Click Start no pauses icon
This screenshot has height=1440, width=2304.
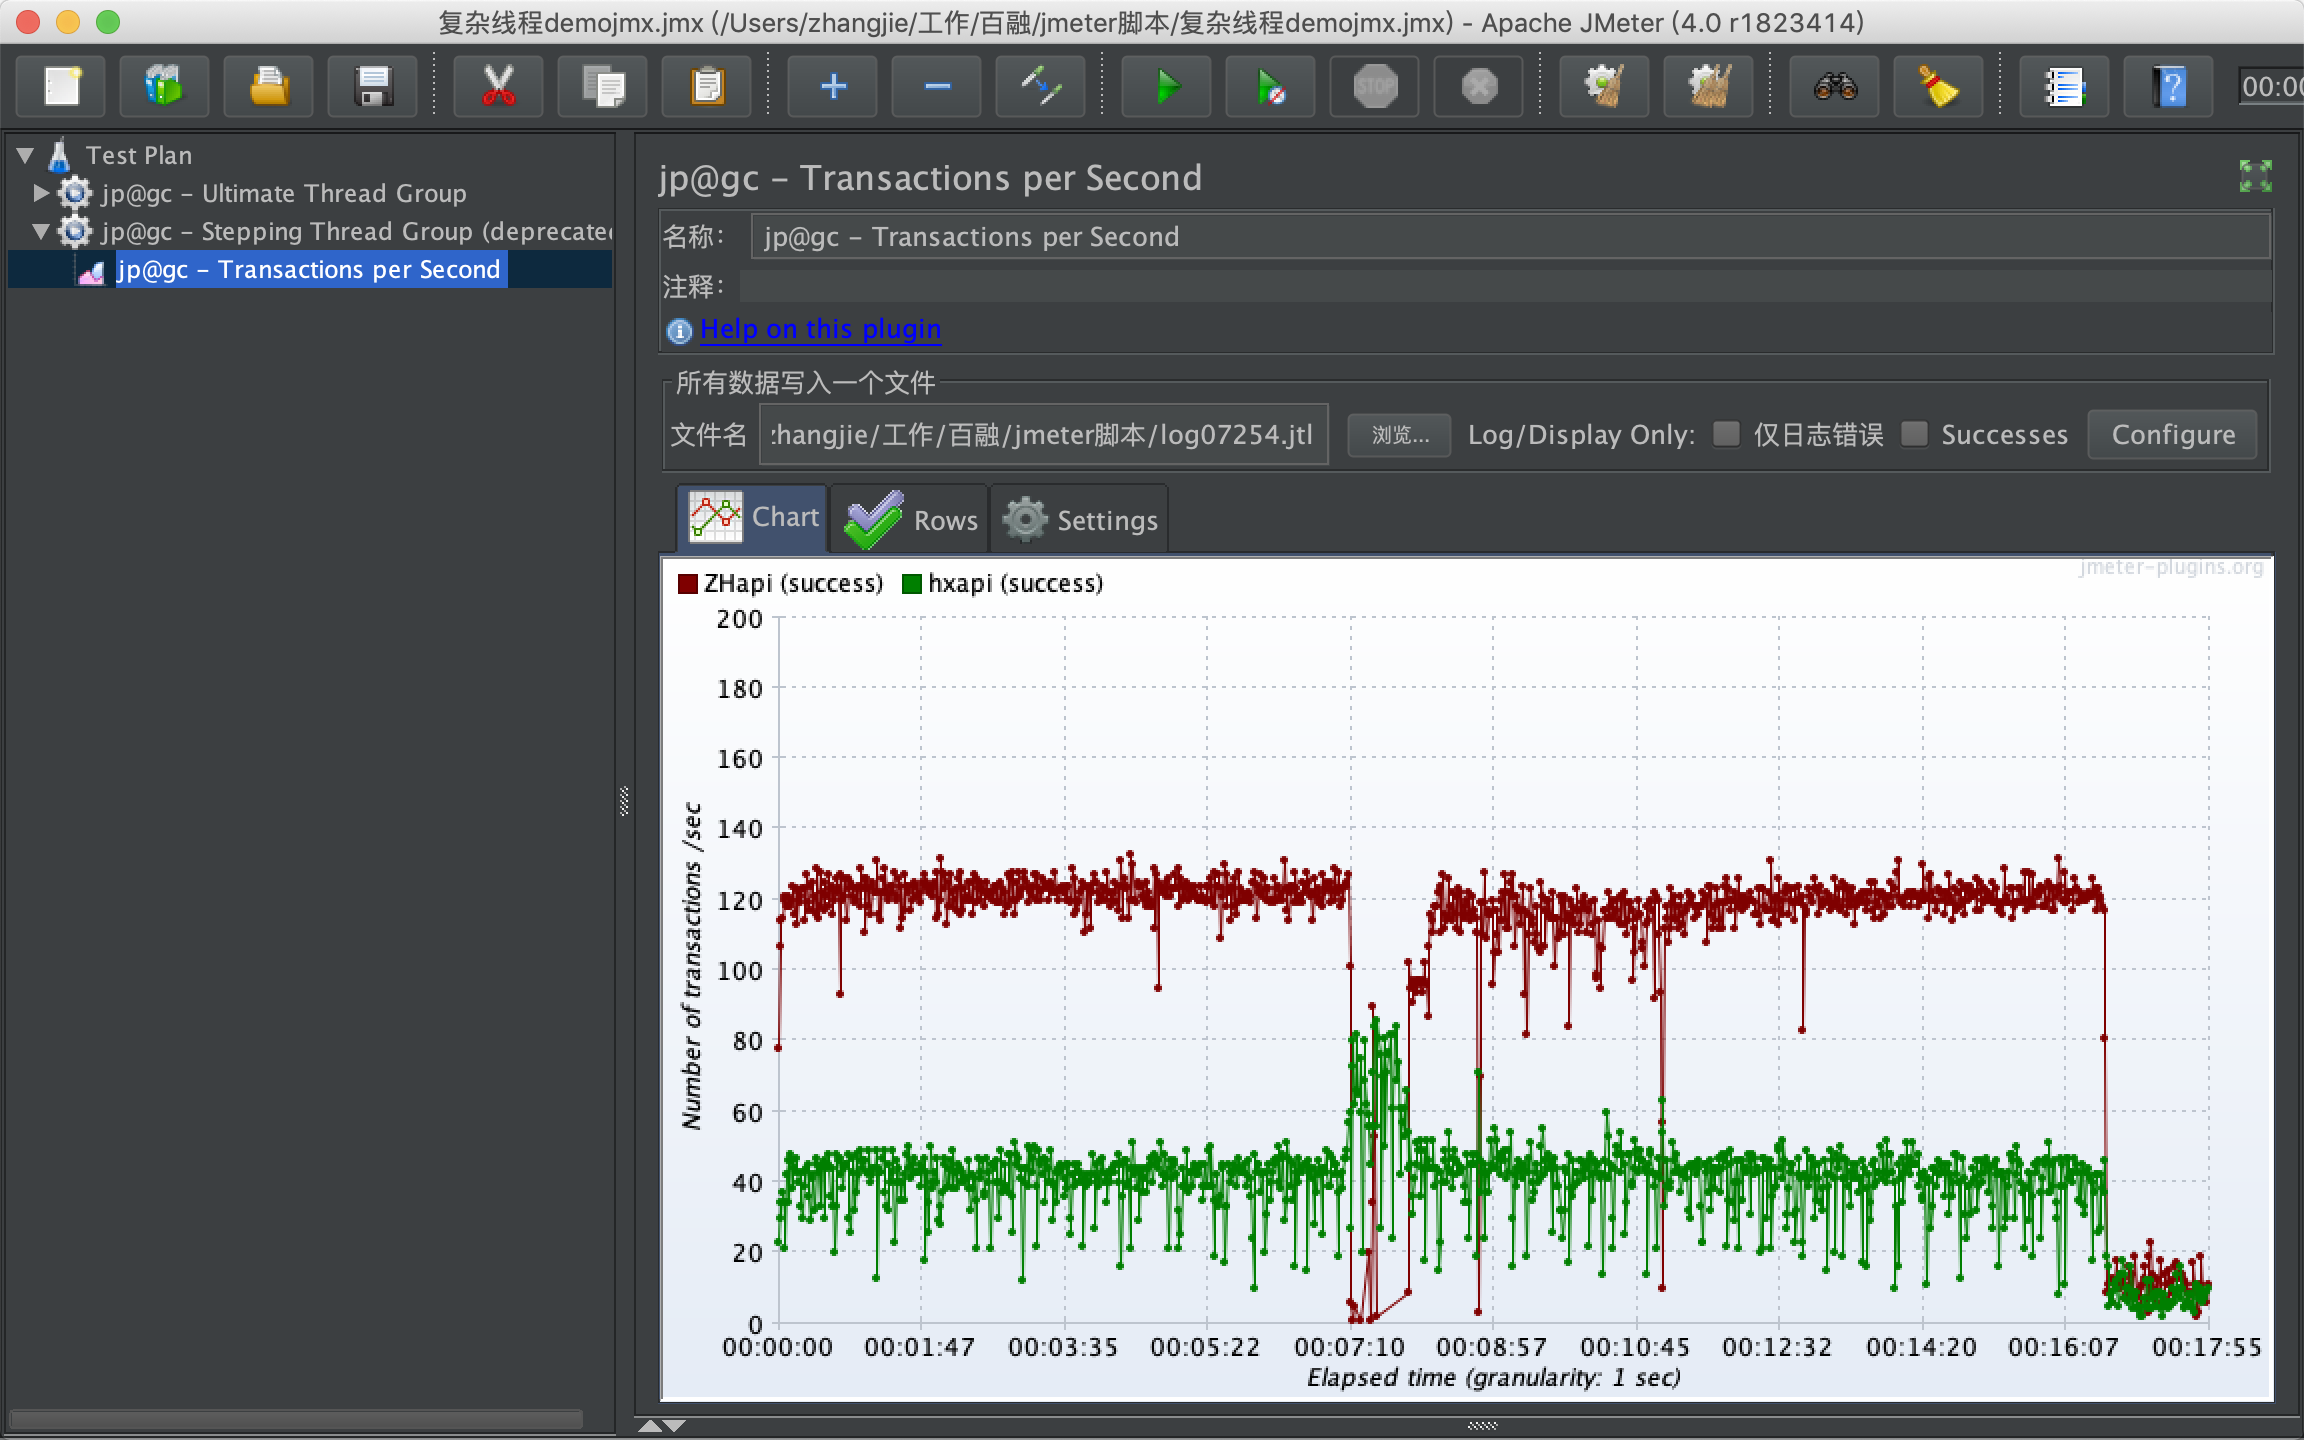coord(1270,86)
